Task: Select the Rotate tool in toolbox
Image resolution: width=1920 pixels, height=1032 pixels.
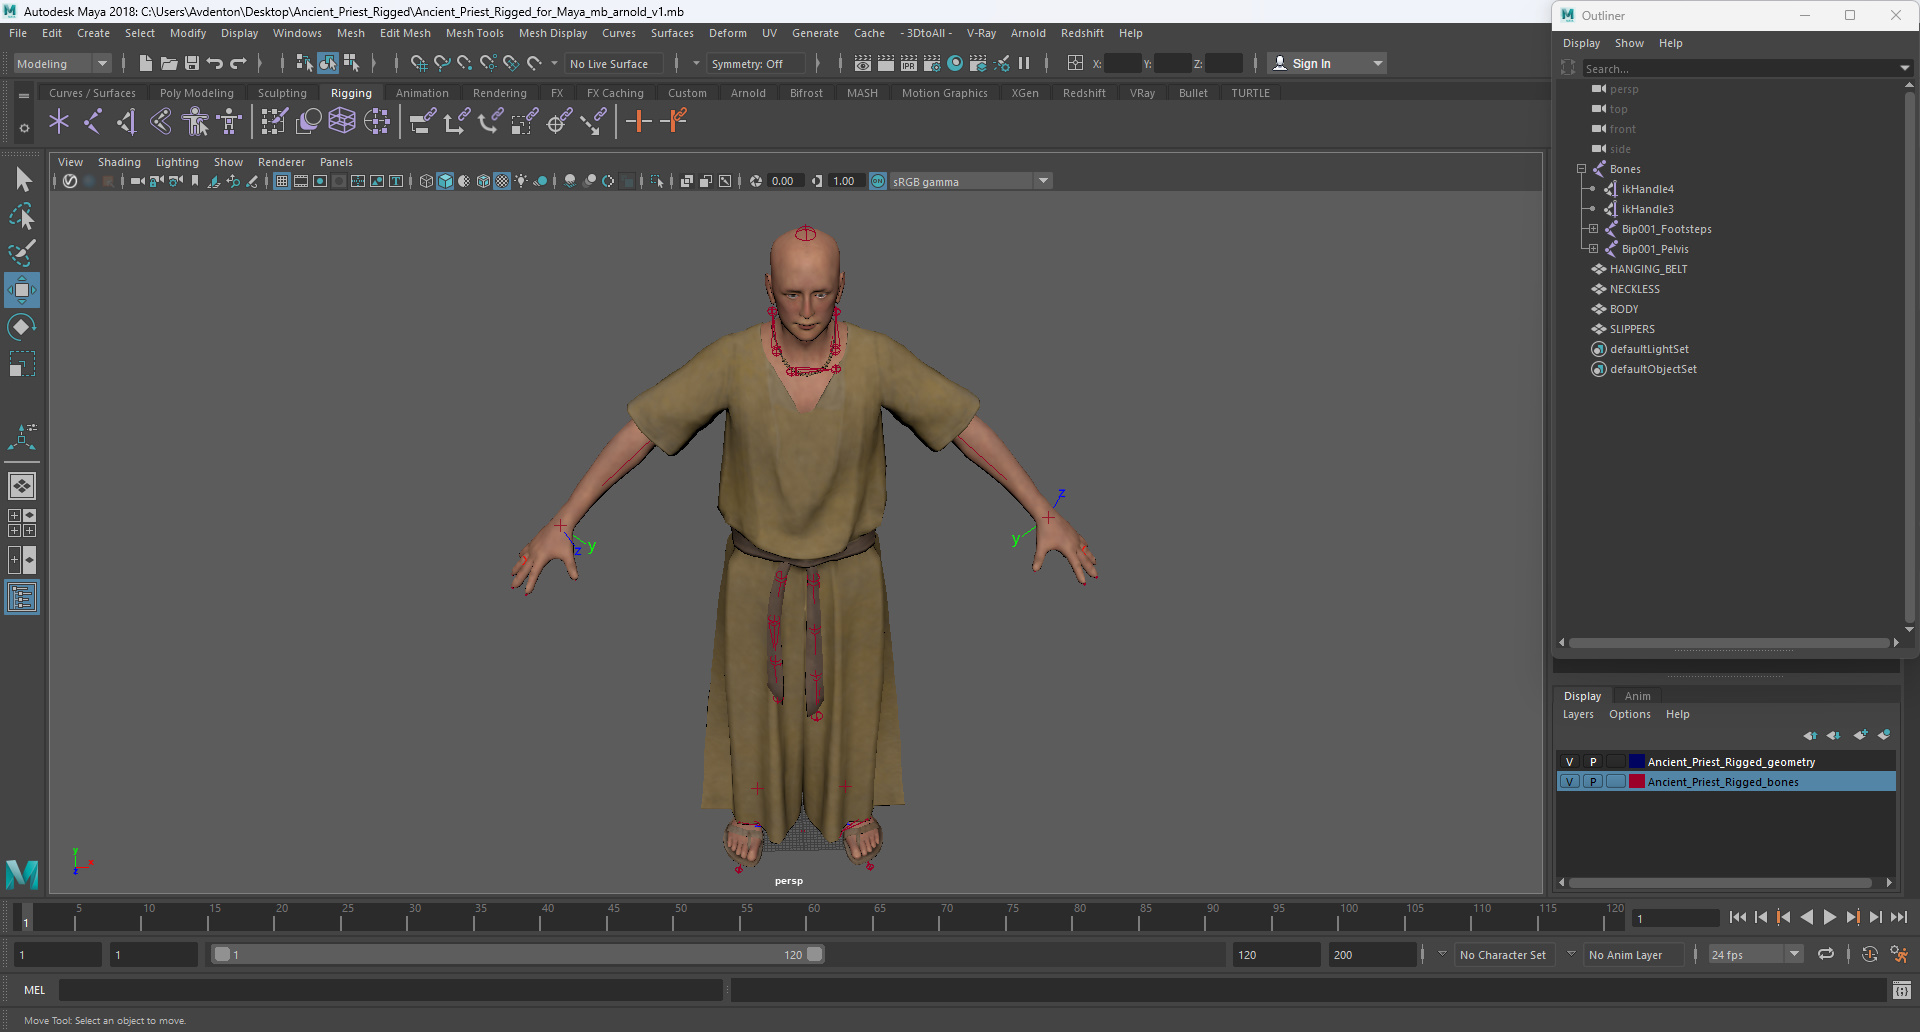Action: [x=22, y=327]
